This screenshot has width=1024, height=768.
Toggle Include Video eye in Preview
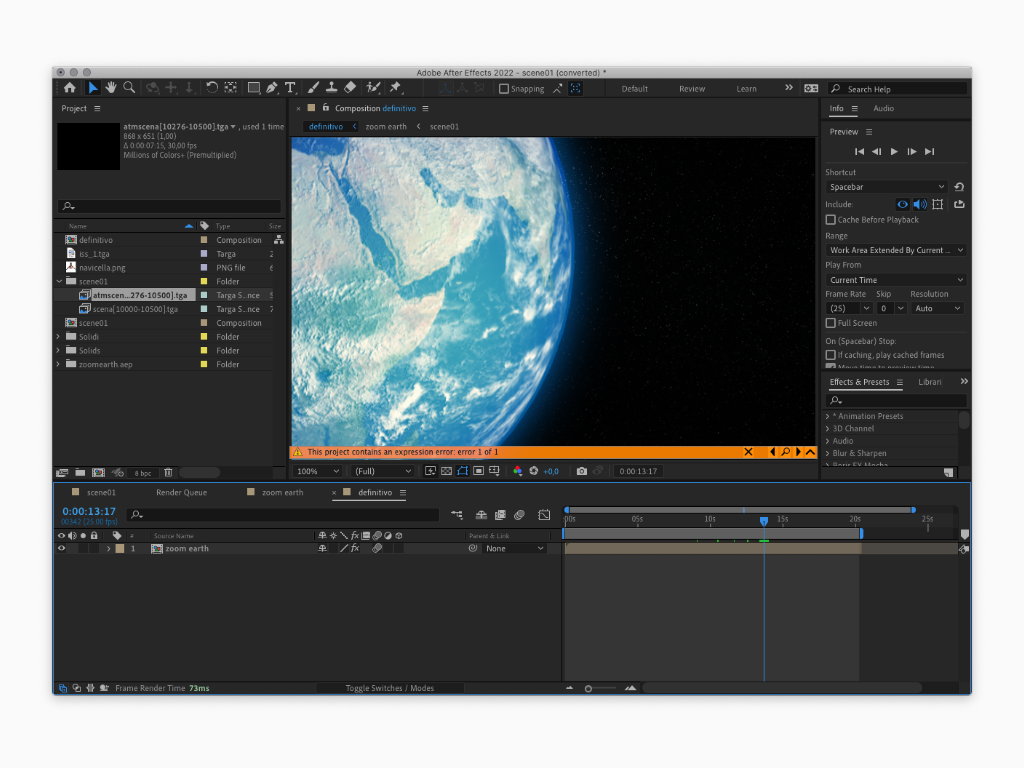[x=903, y=204]
